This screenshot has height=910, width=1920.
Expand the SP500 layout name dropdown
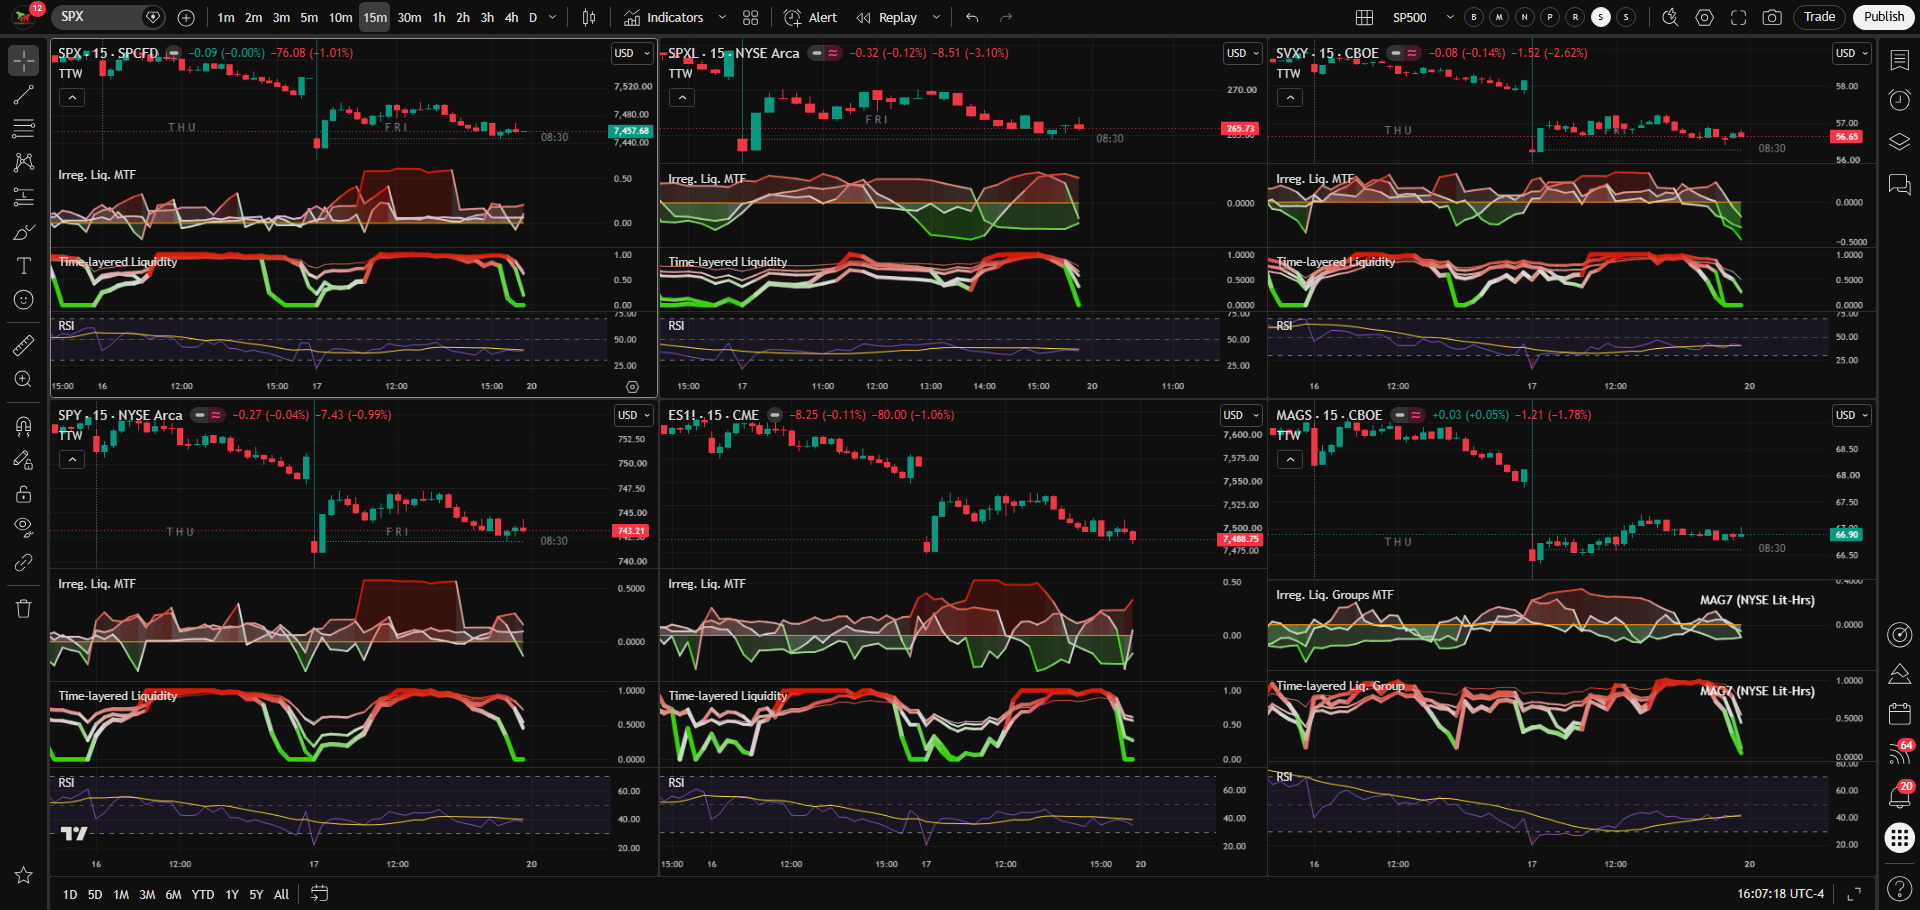pyautogui.click(x=1450, y=17)
